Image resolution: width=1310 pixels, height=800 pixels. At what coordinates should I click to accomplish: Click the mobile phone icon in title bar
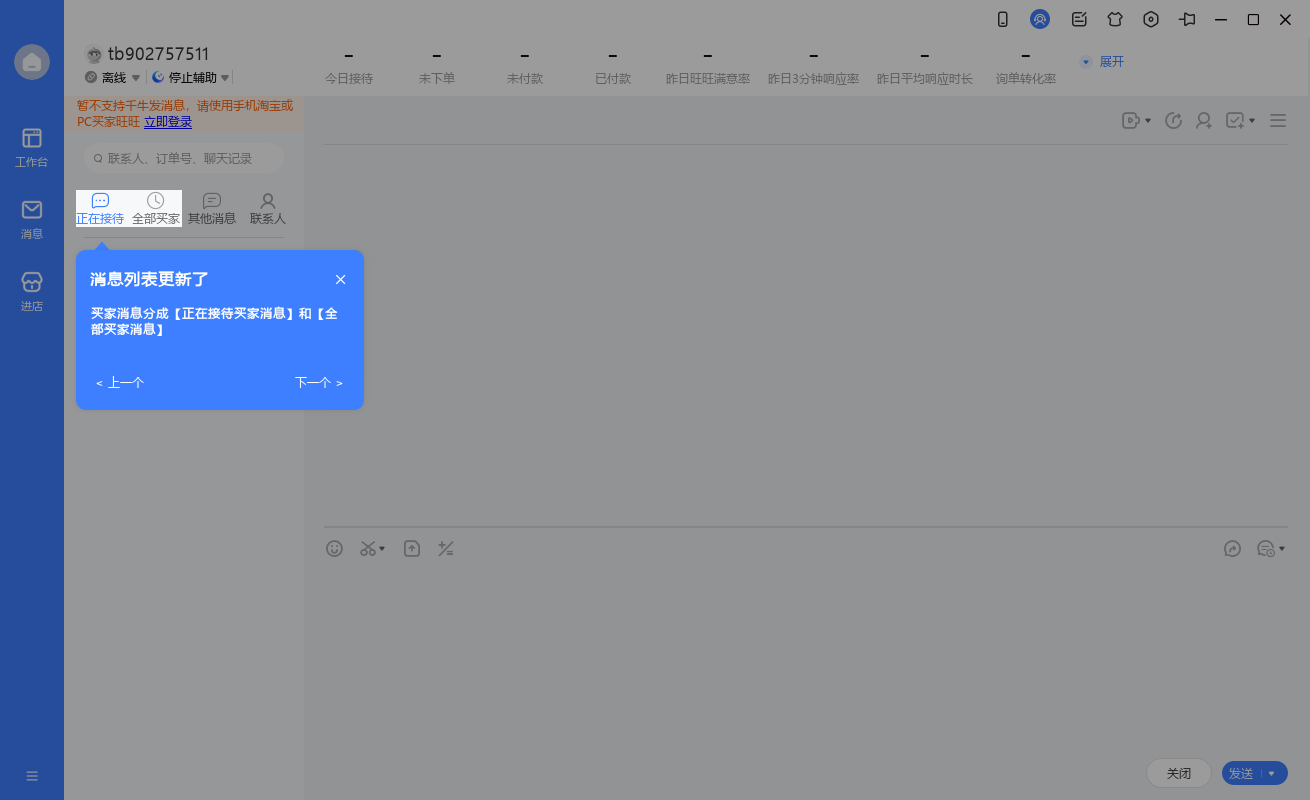point(1003,19)
